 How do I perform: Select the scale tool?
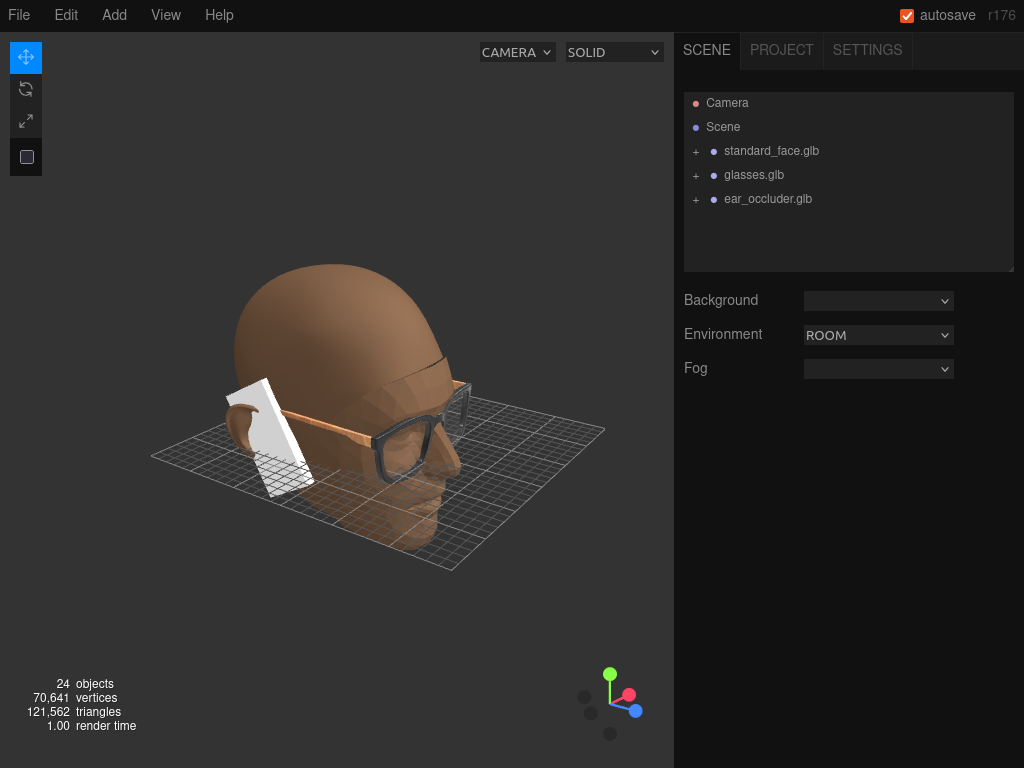26,121
